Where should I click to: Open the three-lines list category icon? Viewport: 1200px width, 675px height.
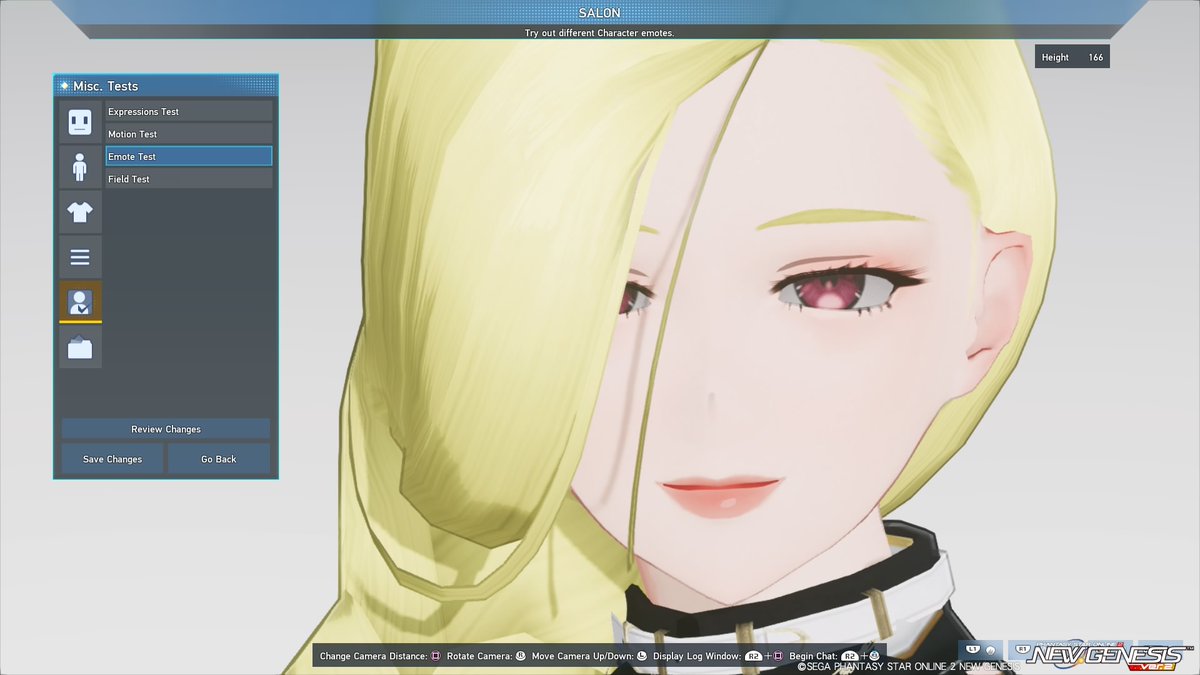[80, 257]
